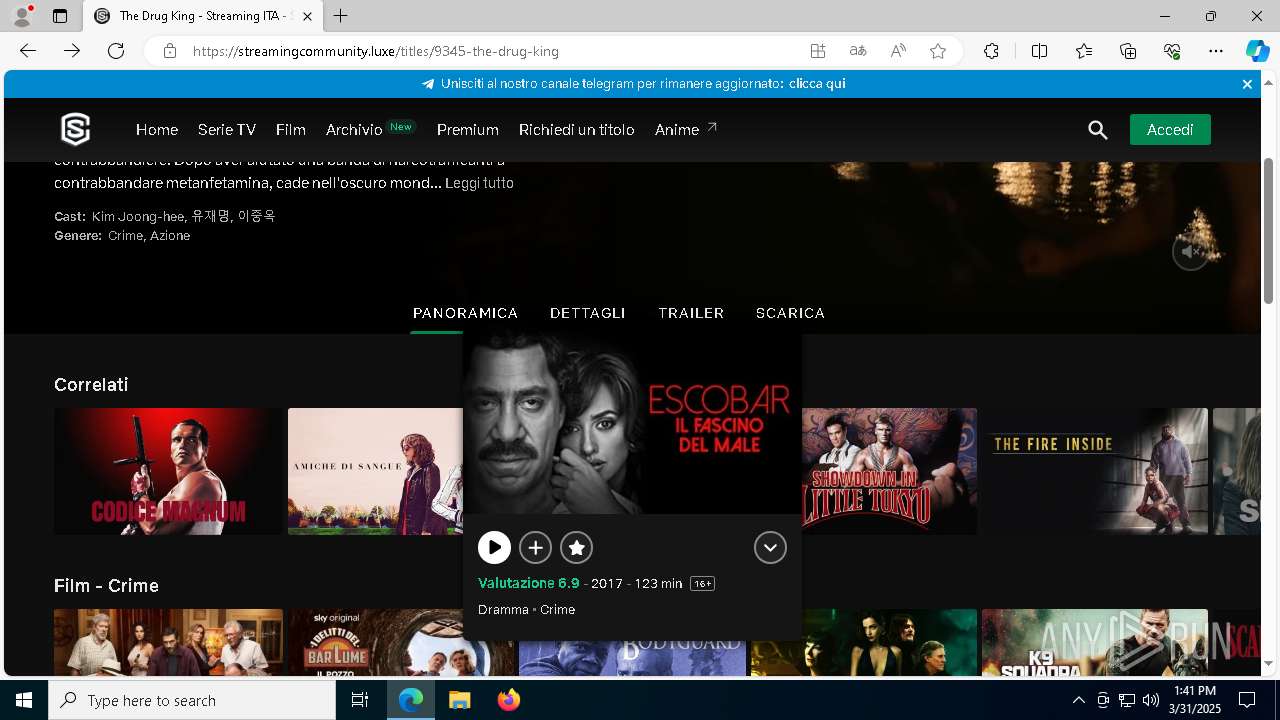The width and height of the screenshot is (1280, 720).
Task: Click the star favorite icon on Escobar card
Action: pyautogui.click(x=577, y=547)
